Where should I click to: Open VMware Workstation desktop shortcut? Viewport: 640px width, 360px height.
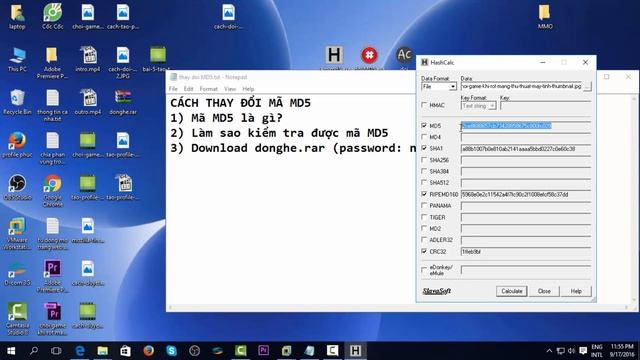pos(17,233)
